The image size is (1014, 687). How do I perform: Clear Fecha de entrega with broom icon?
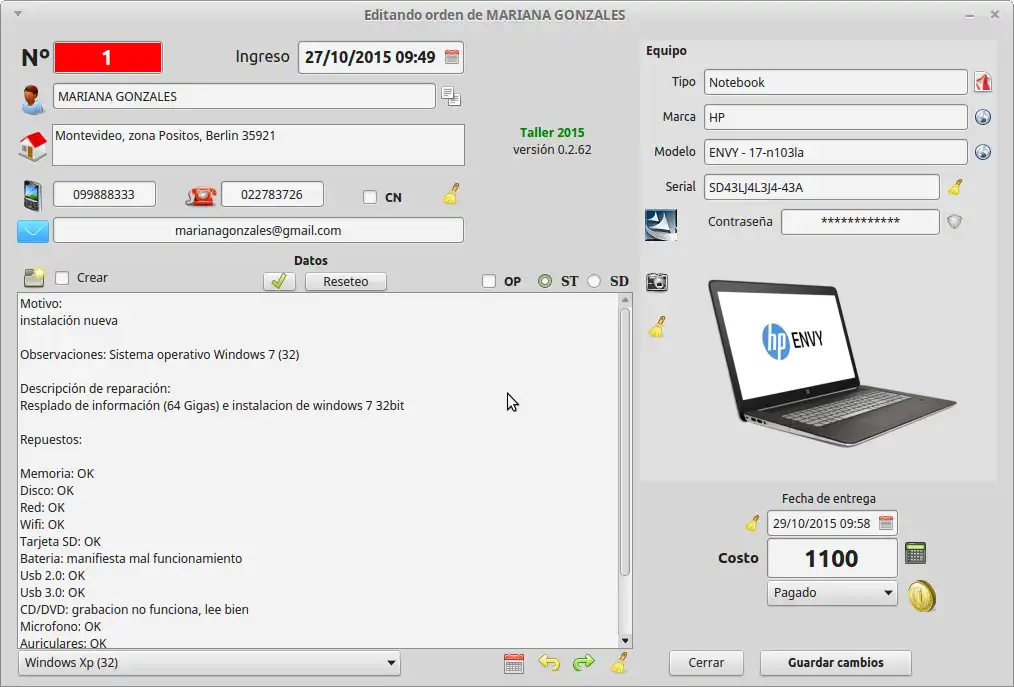point(752,523)
